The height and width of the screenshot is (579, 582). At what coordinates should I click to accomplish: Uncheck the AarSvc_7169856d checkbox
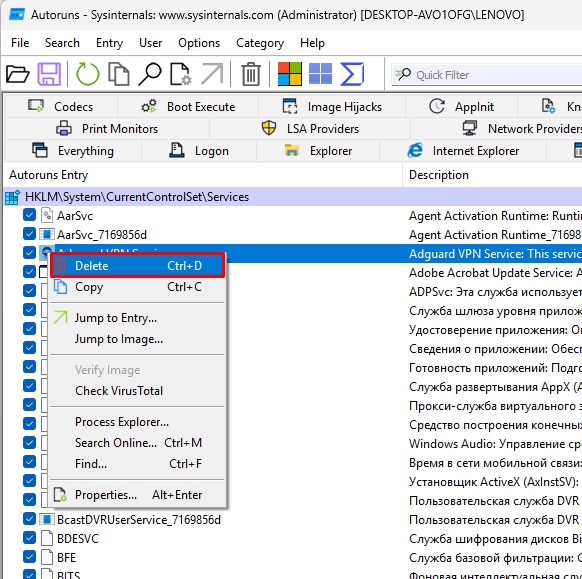click(x=29, y=234)
